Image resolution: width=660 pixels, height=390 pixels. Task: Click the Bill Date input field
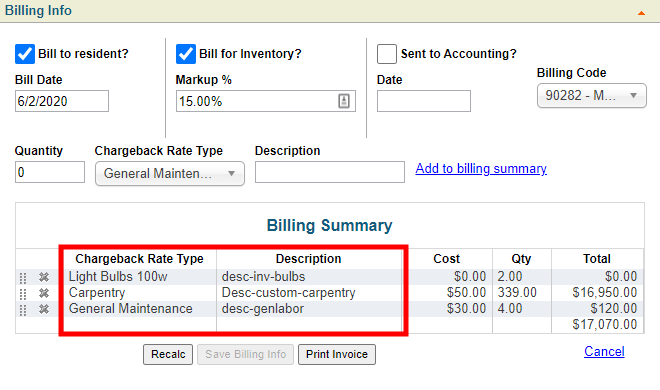point(62,101)
